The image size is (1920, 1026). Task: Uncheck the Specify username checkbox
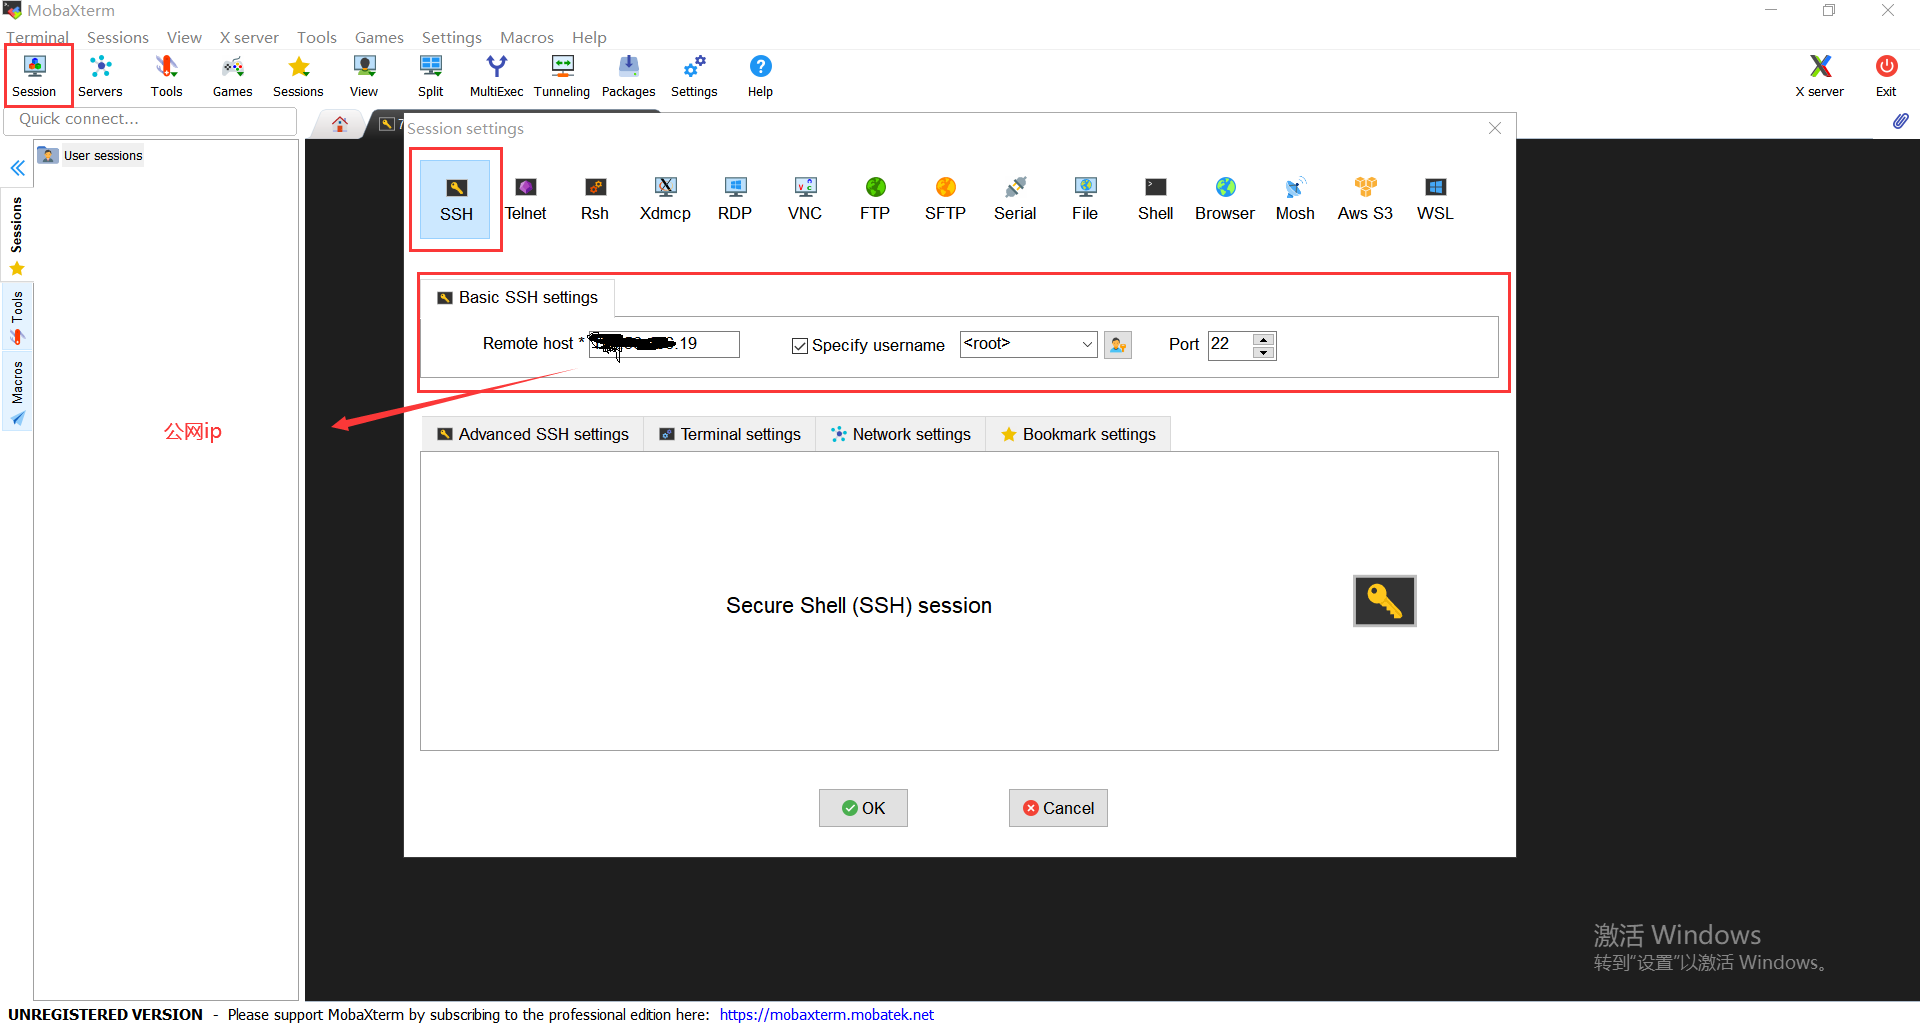point(799,345)
